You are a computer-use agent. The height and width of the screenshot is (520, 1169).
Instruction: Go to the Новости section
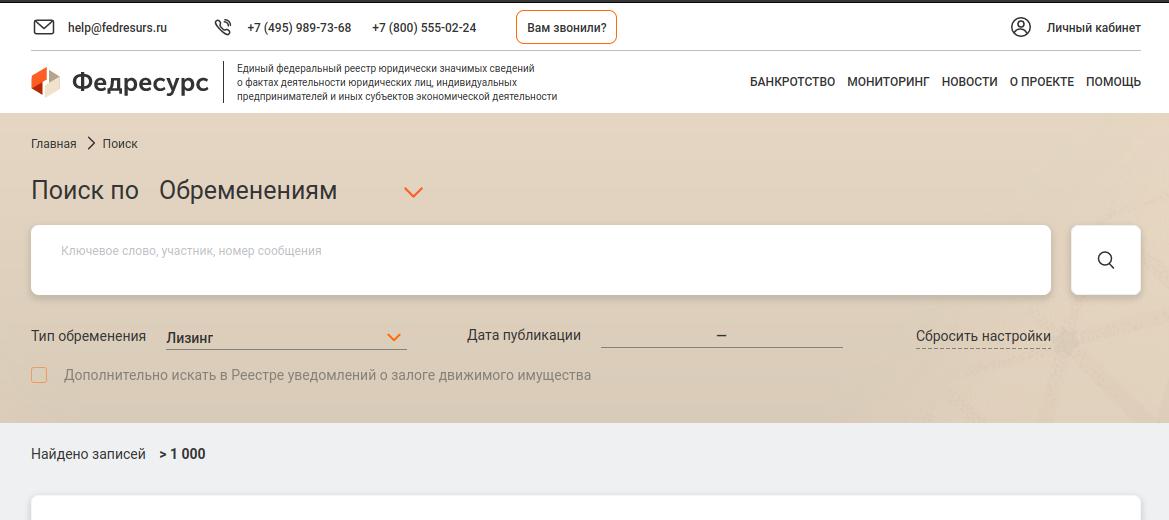click(969, 82)
